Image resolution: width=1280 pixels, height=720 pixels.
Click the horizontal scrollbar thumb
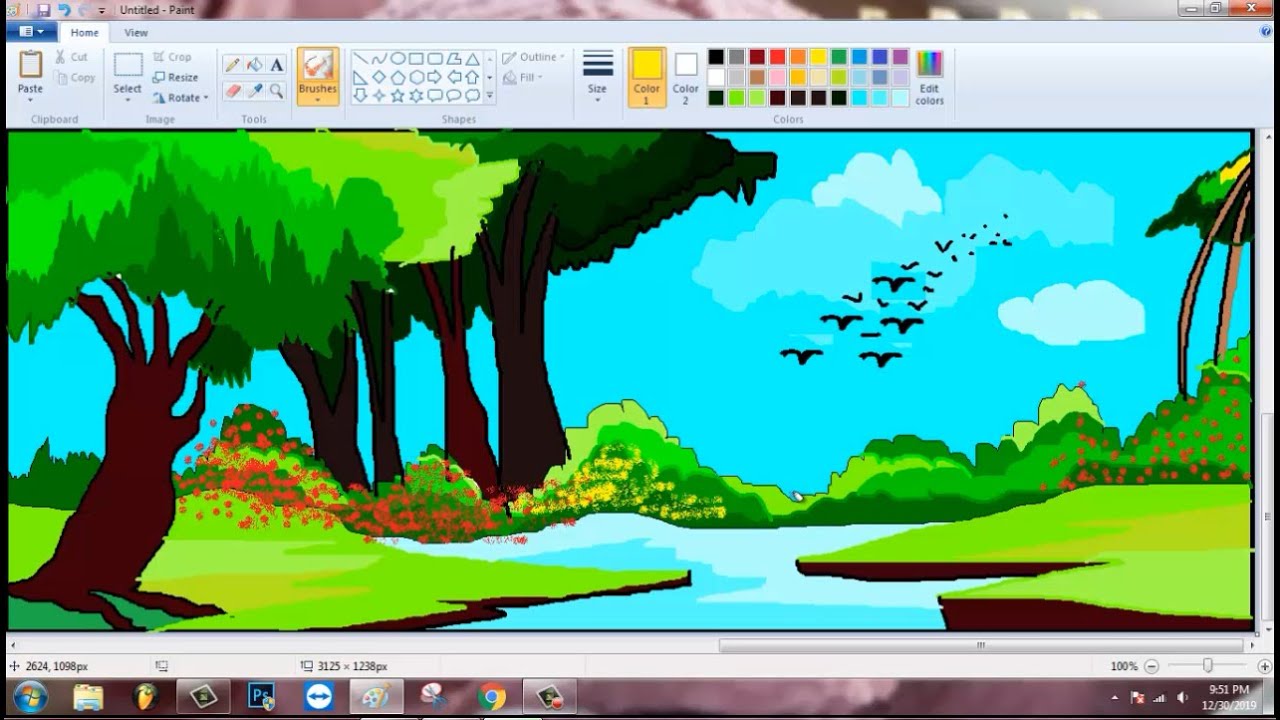point(981,646)
